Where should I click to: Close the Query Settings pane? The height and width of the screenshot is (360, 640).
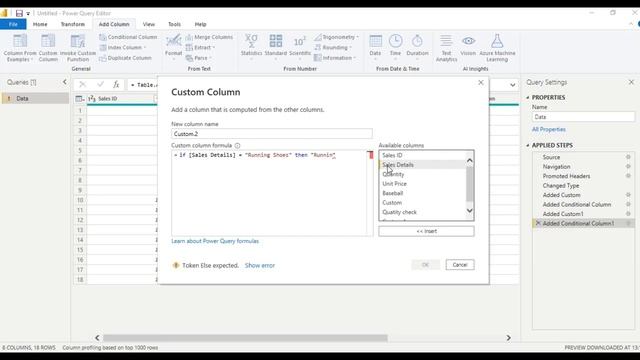(x=631, y=82)
